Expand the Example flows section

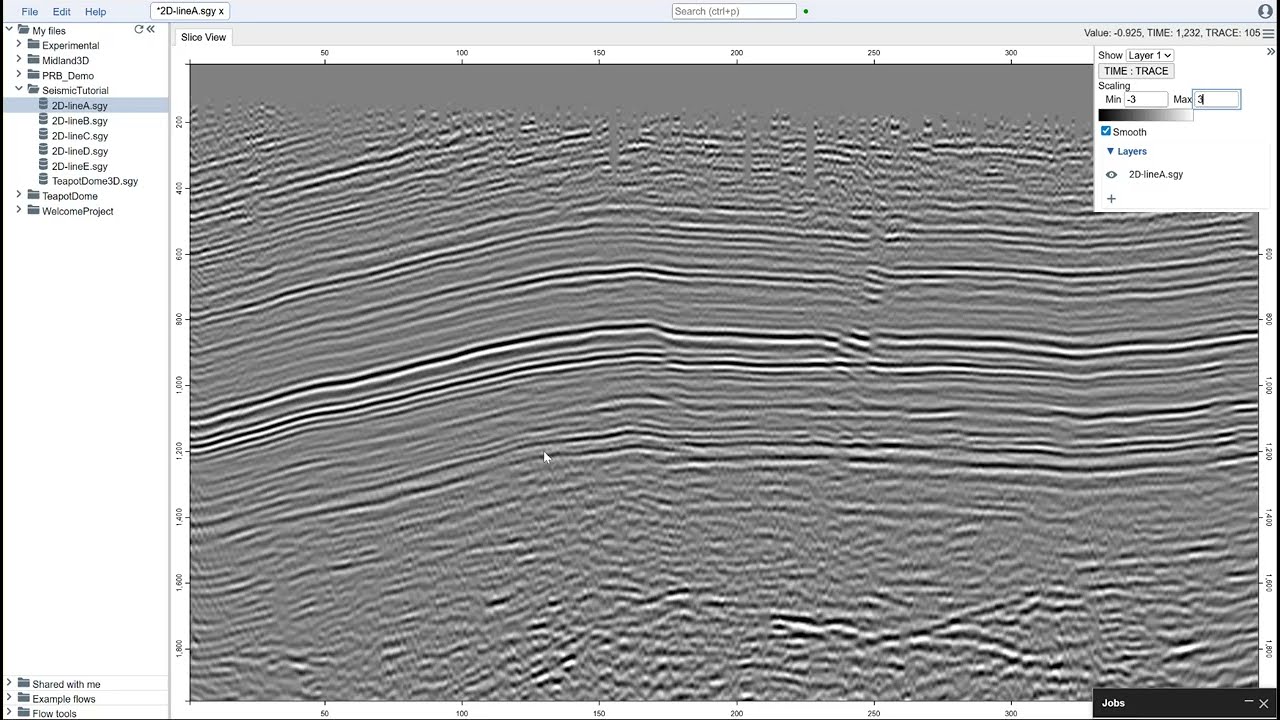coord(9,699)
